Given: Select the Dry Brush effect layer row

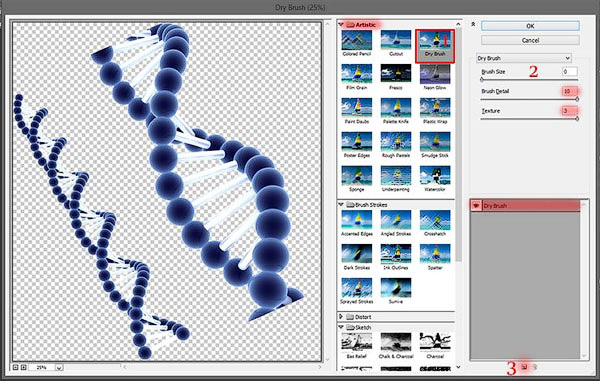Looking at the screenshot, I should click(x=525, y=206).
